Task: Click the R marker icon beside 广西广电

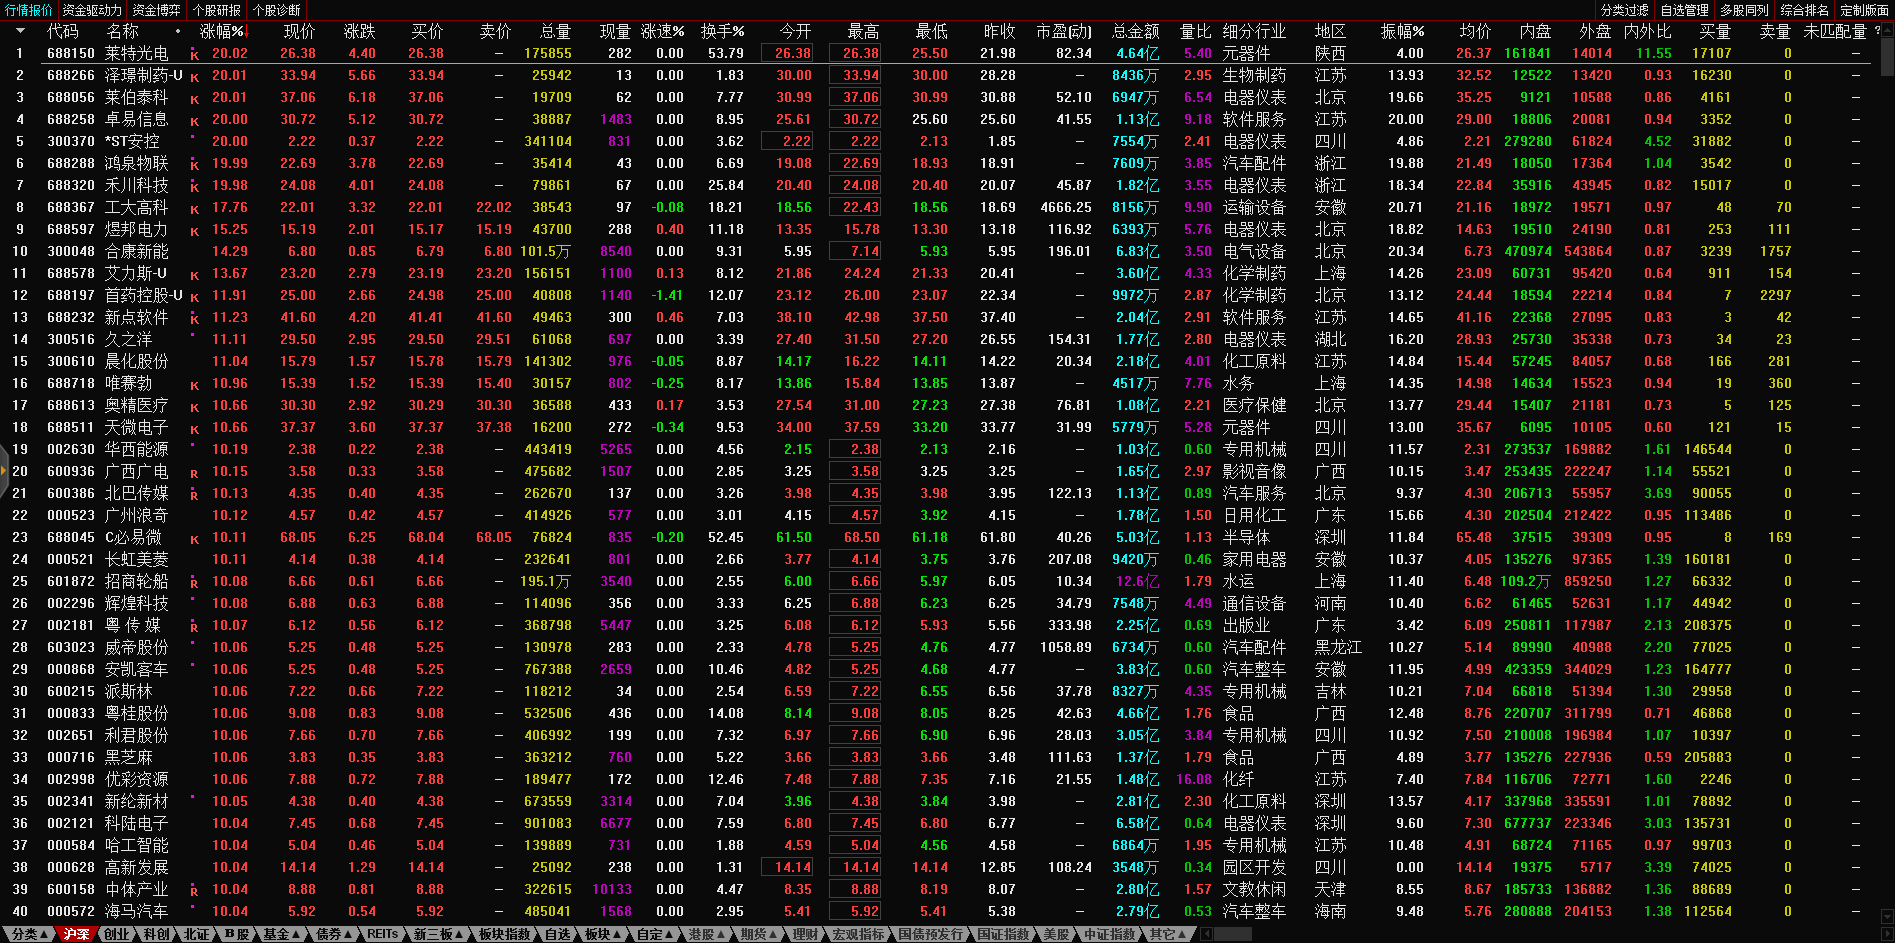Action: pyautogui.click(x=194, y=472)
